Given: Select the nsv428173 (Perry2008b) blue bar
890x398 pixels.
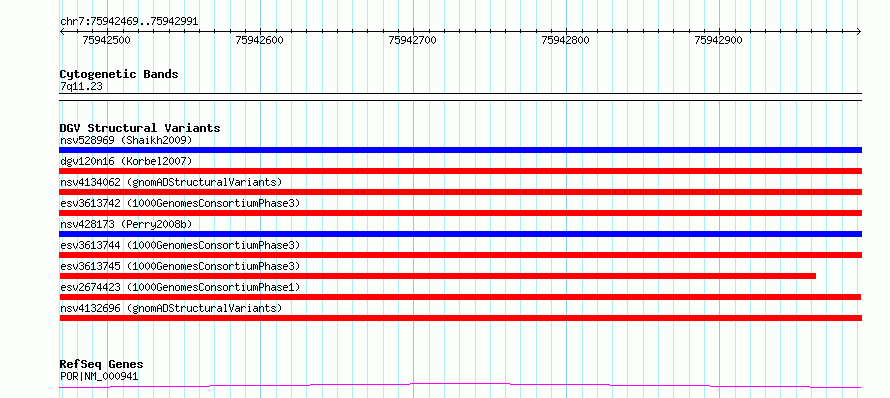Looking at the screenshot, I should (x=460, y=234).
